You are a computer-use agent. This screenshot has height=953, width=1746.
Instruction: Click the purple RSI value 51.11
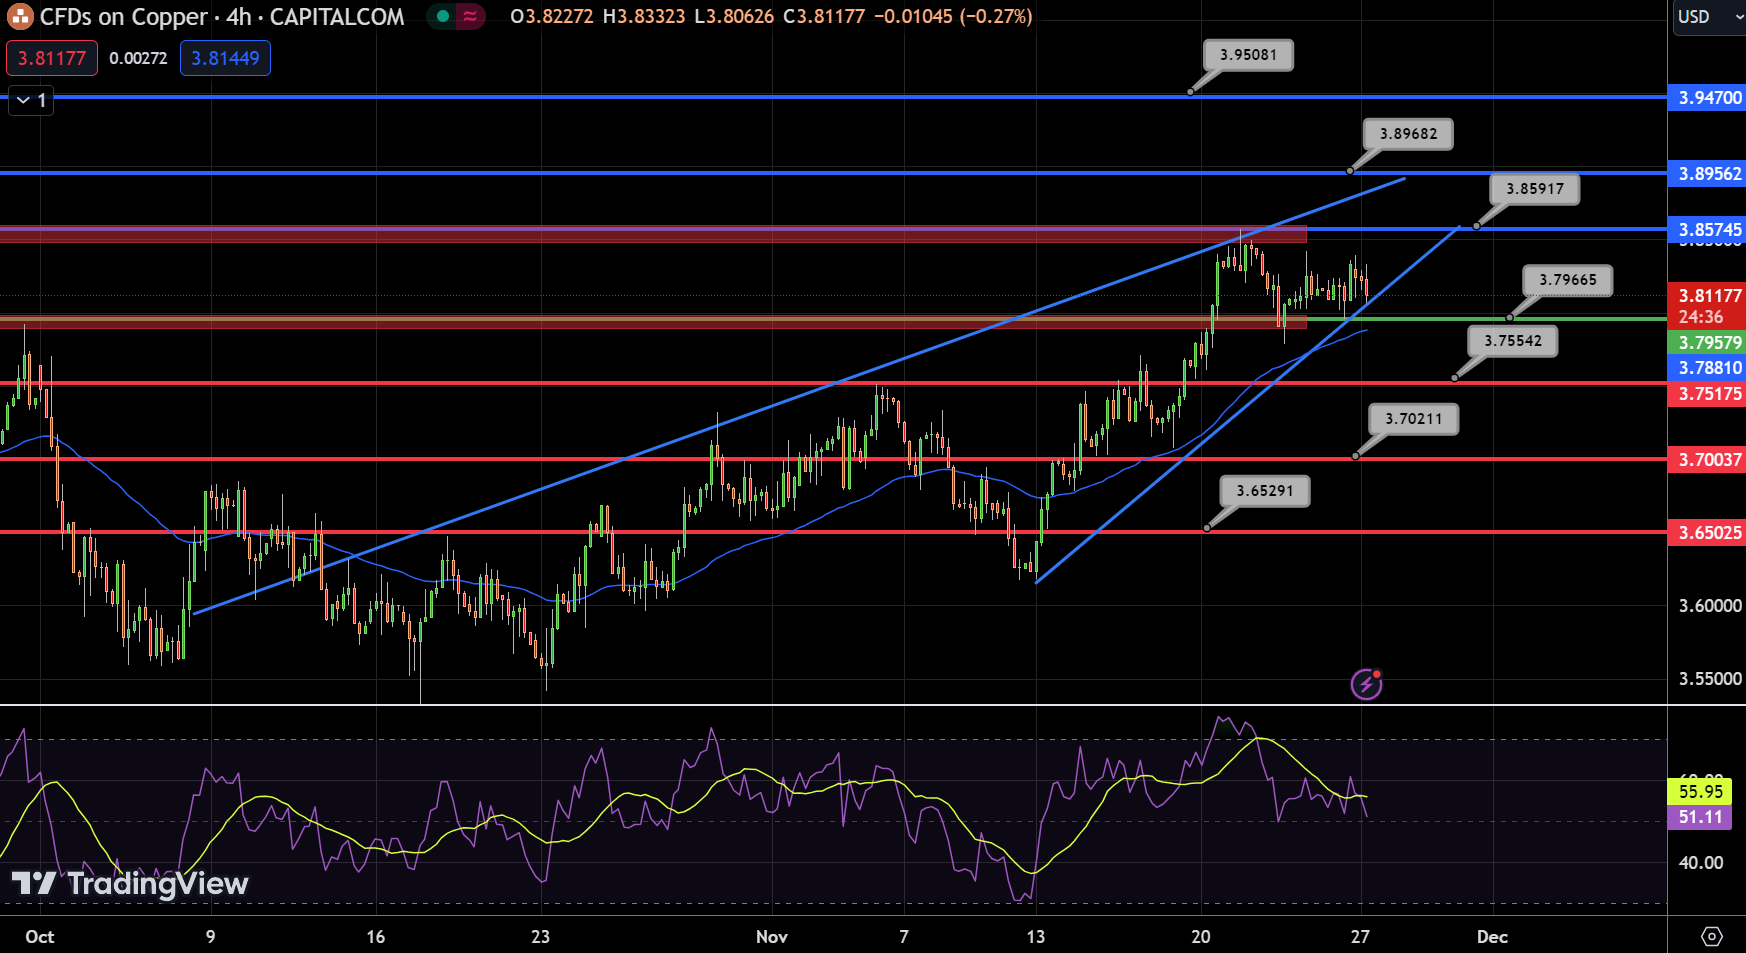click(x=1700, y=818)
